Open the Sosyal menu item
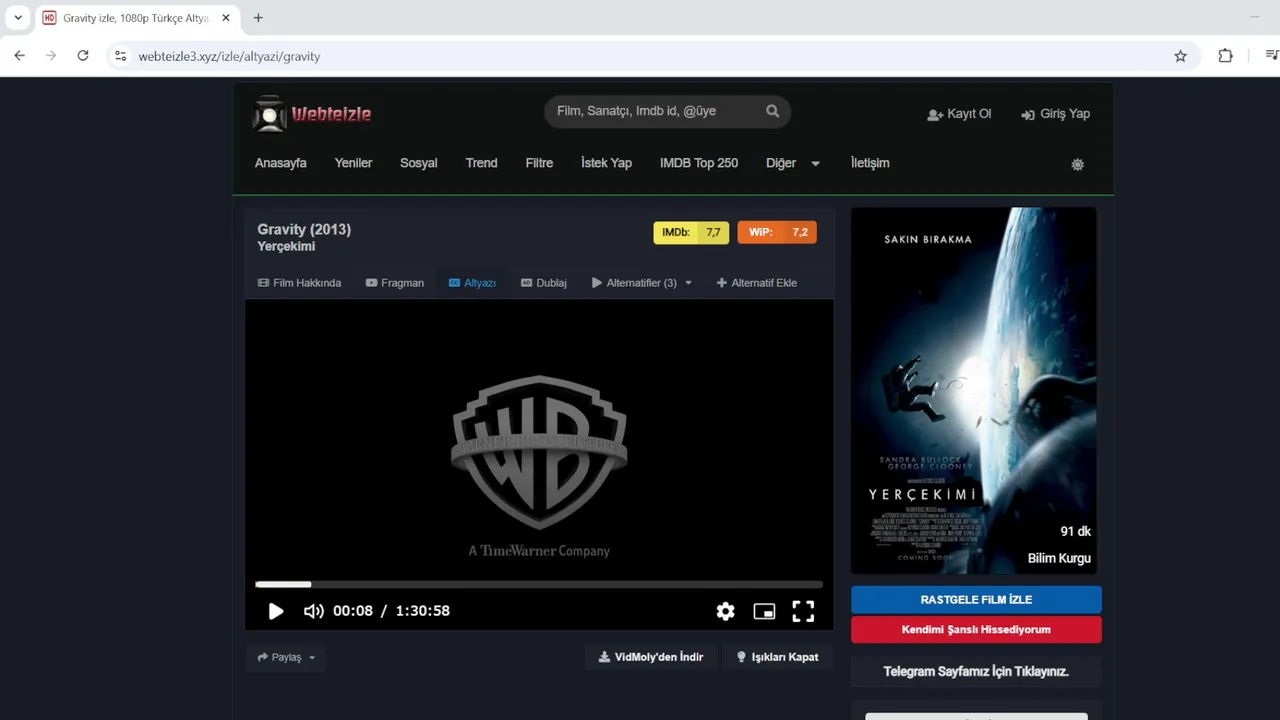 click(418, 163)
